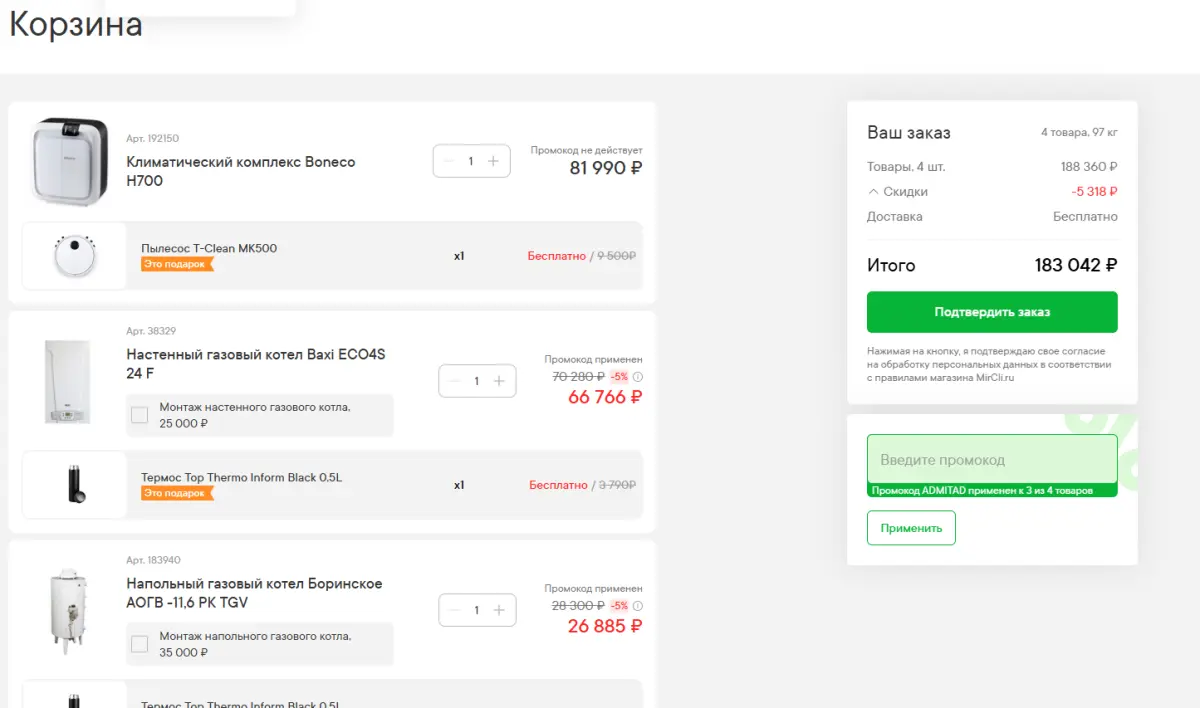1200x708 pixels.
Task: Select discount value -5 318 ₽
Action: tap(1094, 192)
